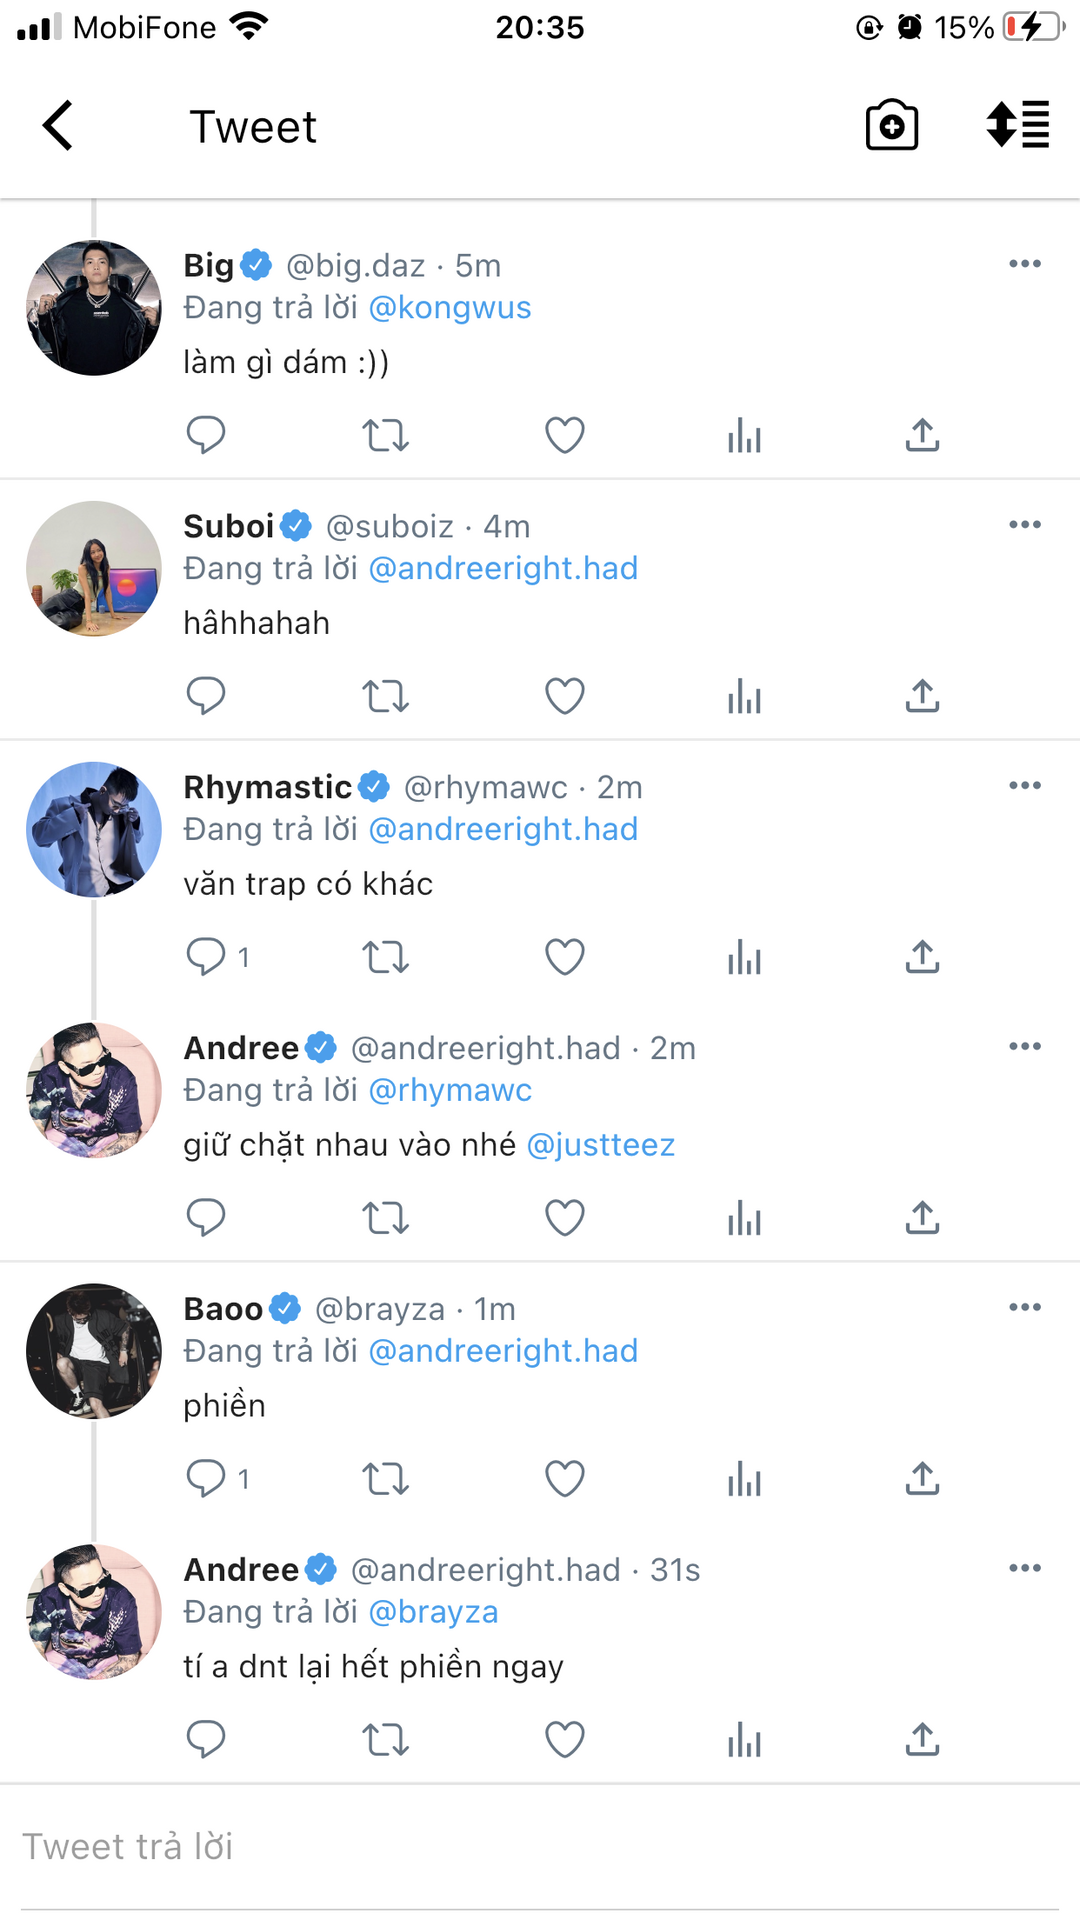The height and width of the screenshot is (1920, 1080).
Task: Open more options on Rhymastic's tweet
Action: [1025, 786]
